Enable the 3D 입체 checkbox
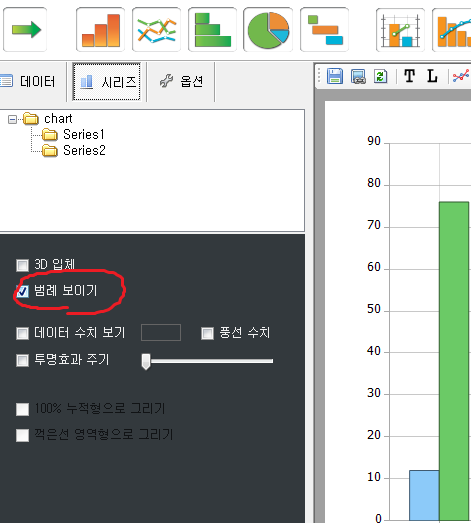The image size is (471, 523). coord(22,265)
